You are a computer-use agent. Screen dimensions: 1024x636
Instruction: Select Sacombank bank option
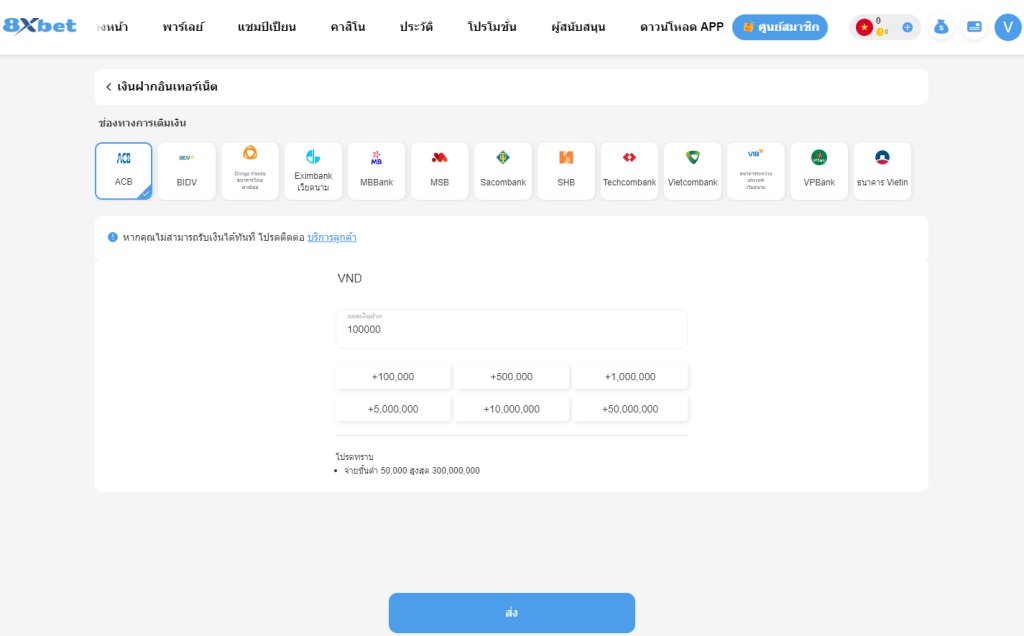(x=503, y=170)
